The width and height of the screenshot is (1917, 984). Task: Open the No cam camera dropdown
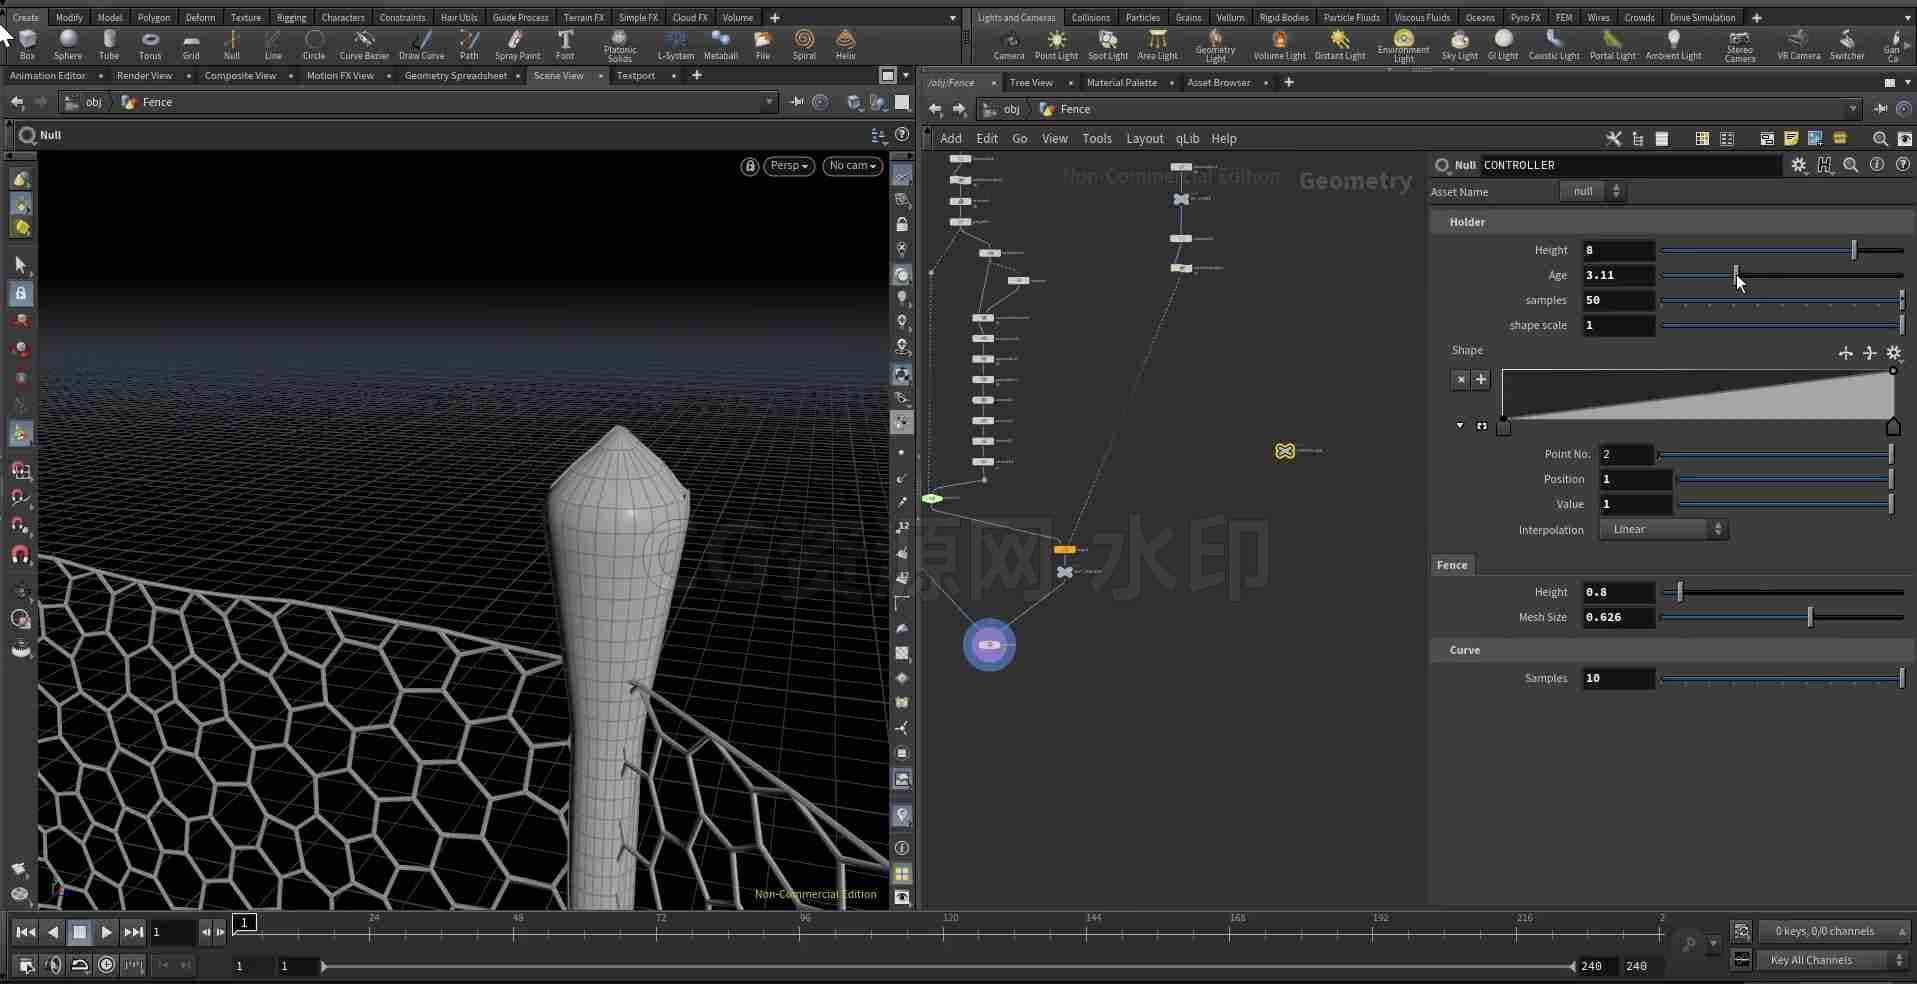click(x=853, y=166)
